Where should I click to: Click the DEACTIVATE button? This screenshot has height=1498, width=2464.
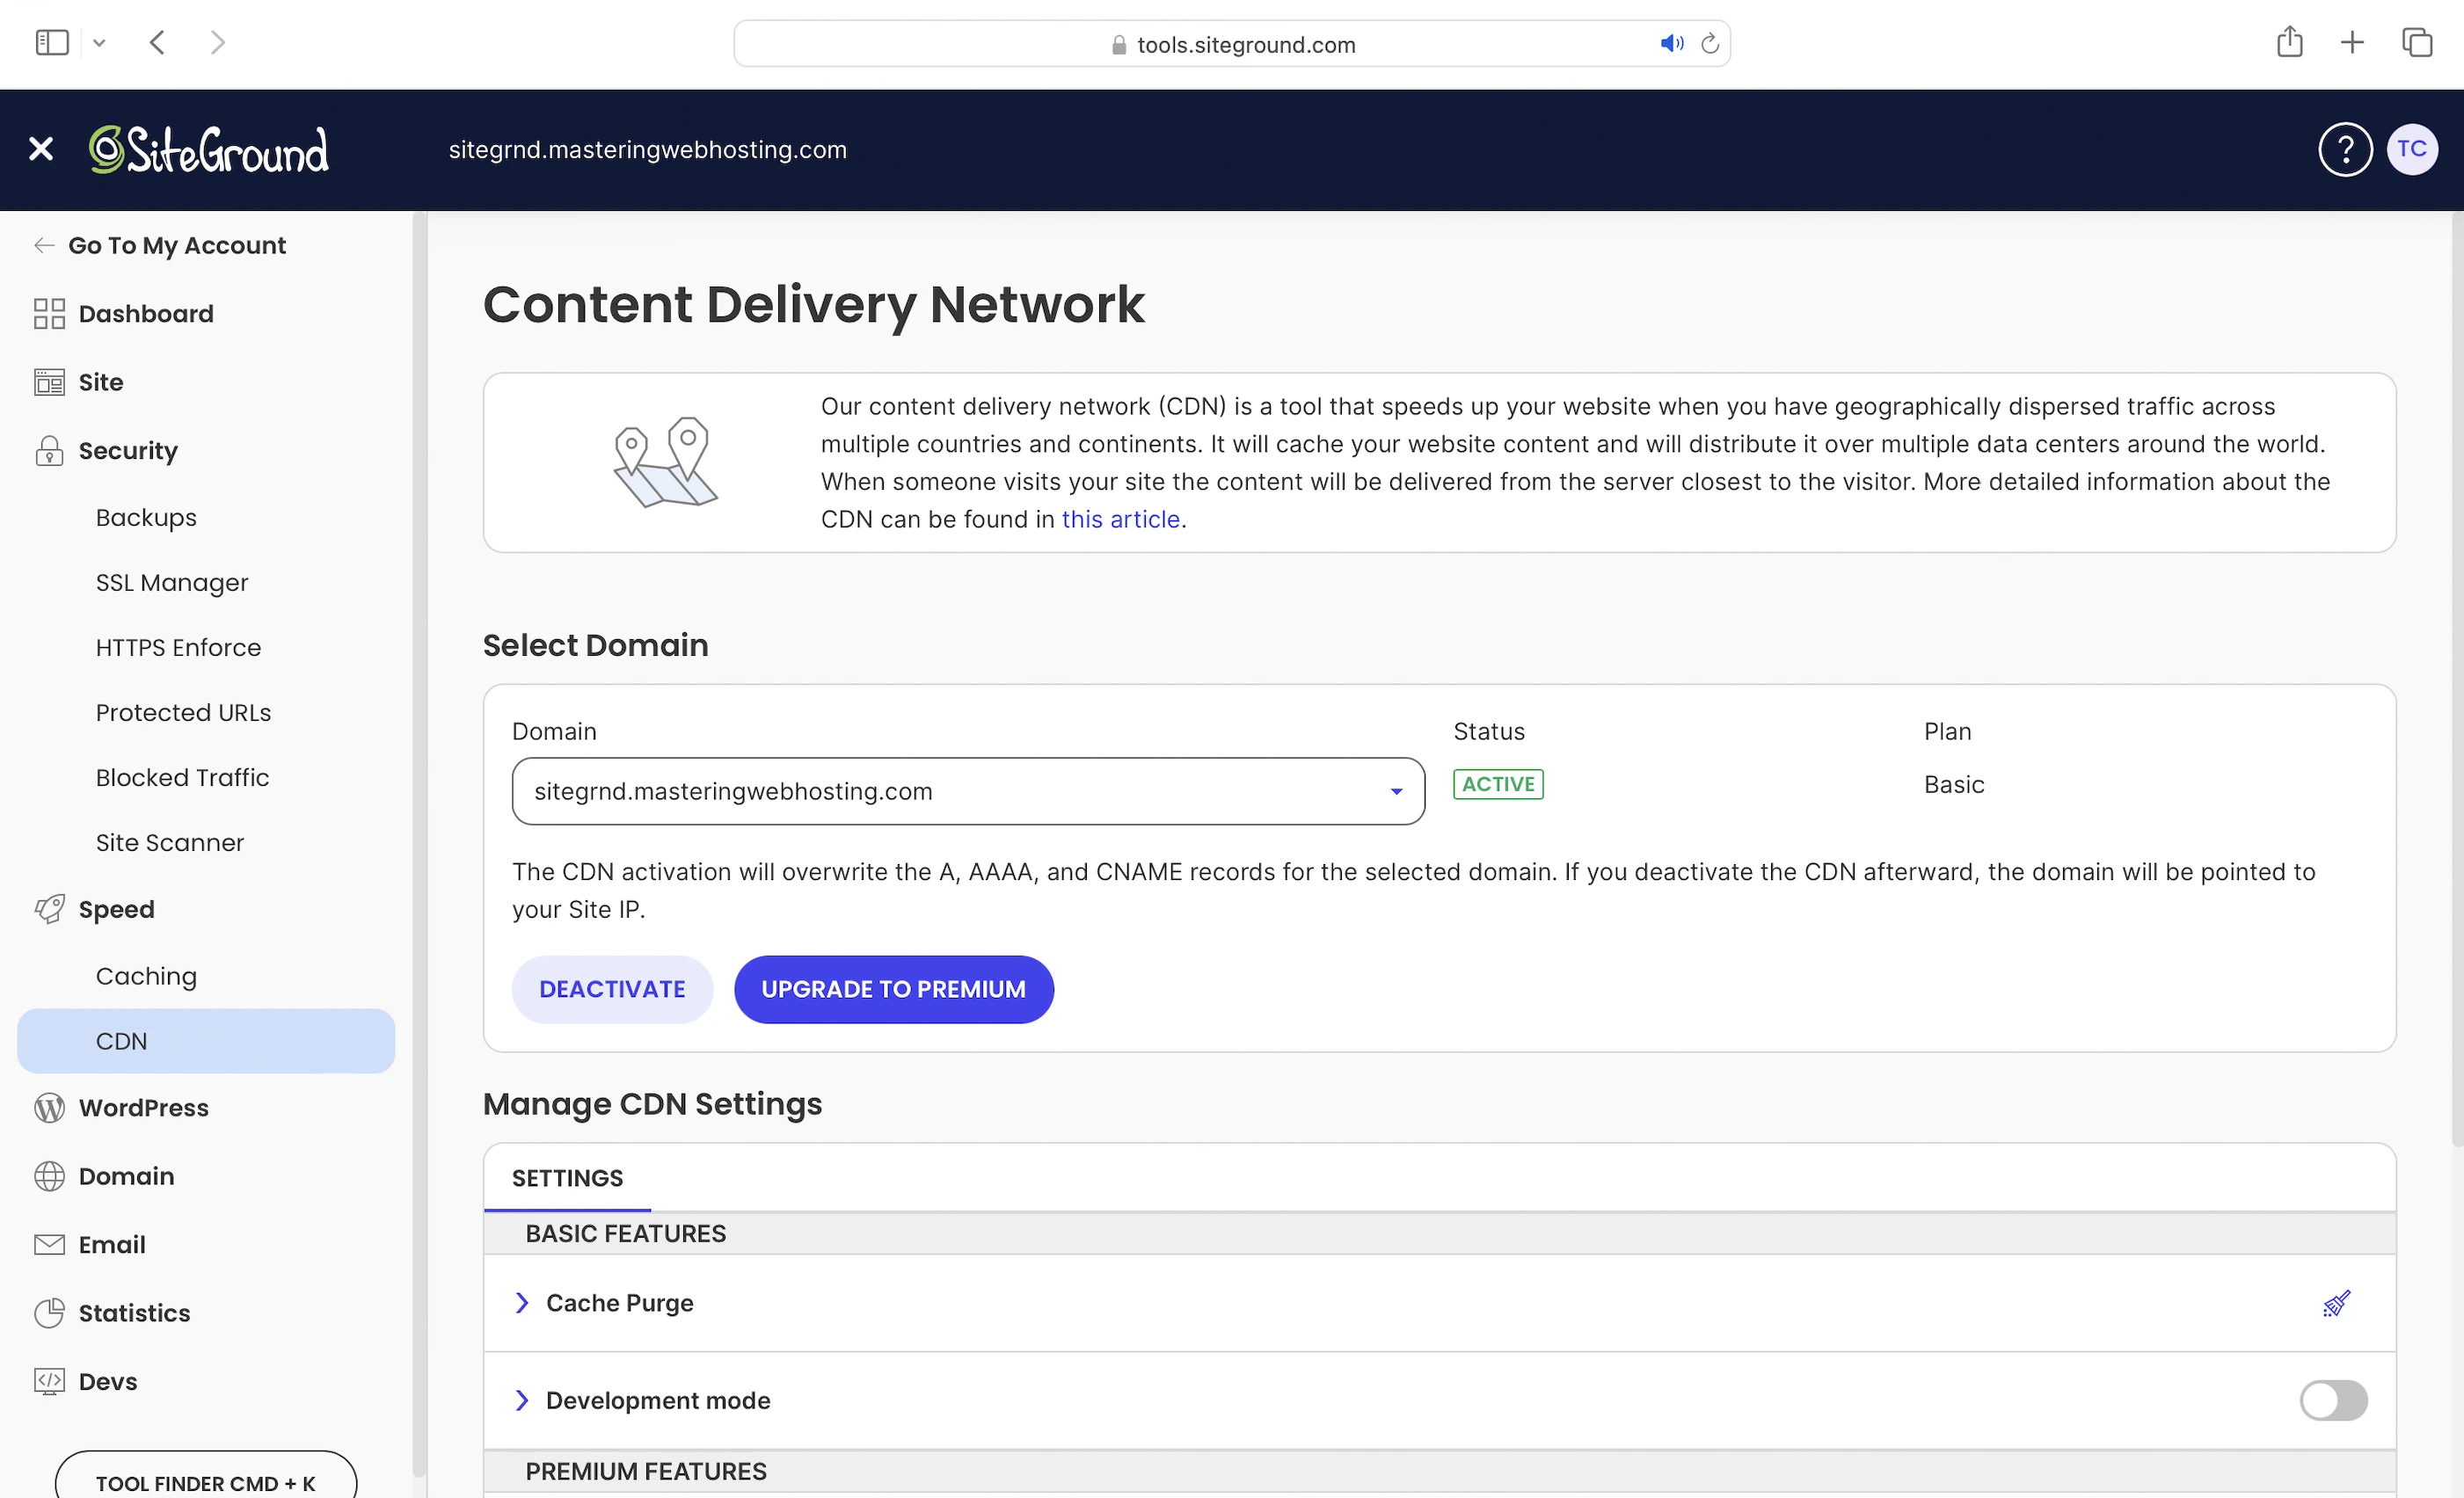pyautogui.click(x=612, y=989)
